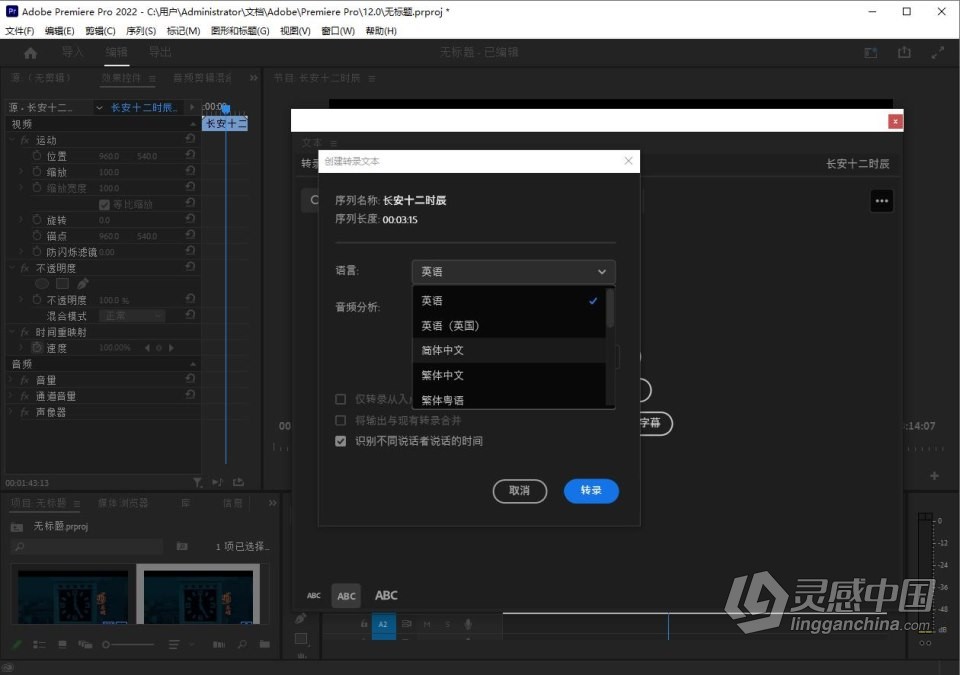Switch to the 导出 workspace tab
Viewport: 960px width, 675px height.
[160, 52]
